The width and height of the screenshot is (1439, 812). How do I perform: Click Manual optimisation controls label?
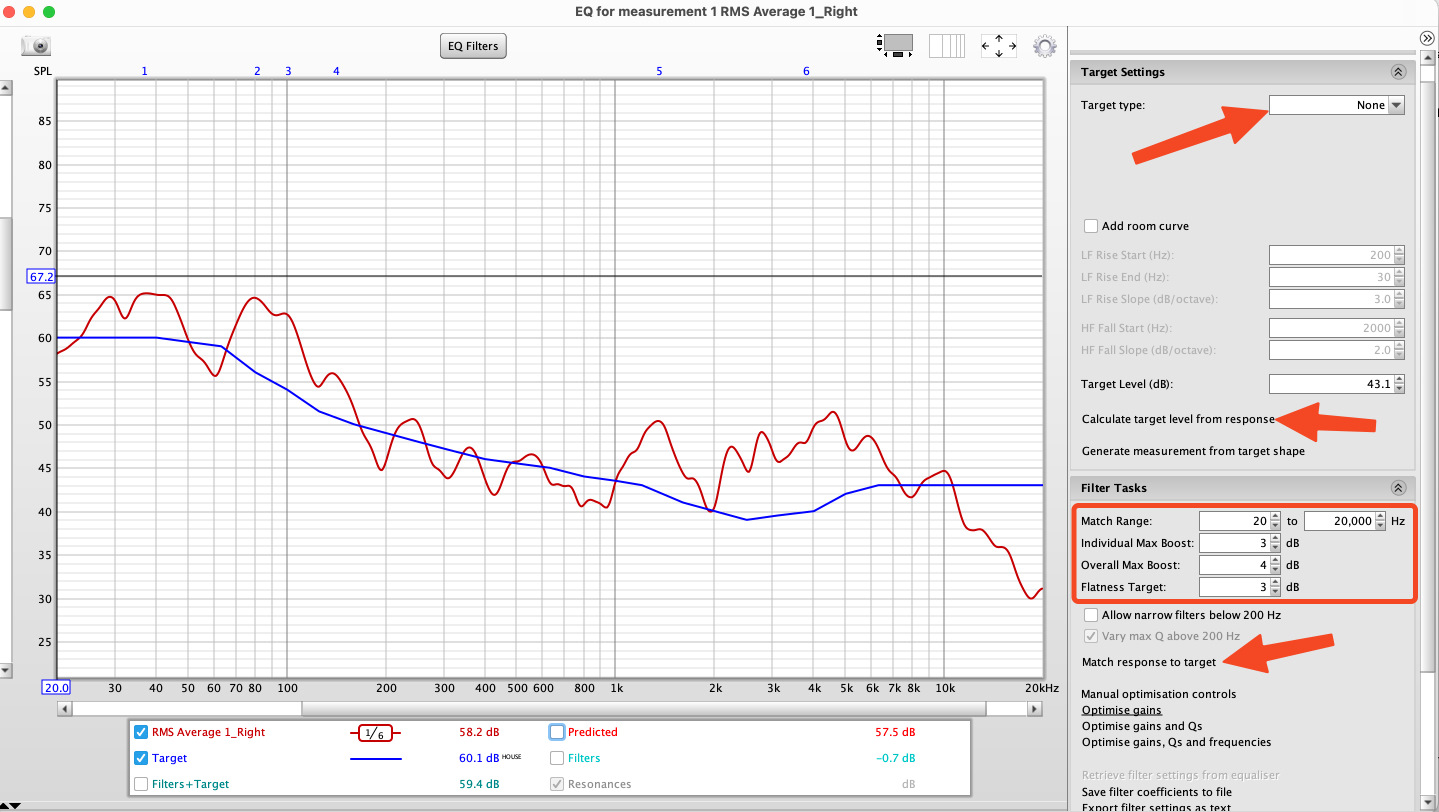(1159, 694)
